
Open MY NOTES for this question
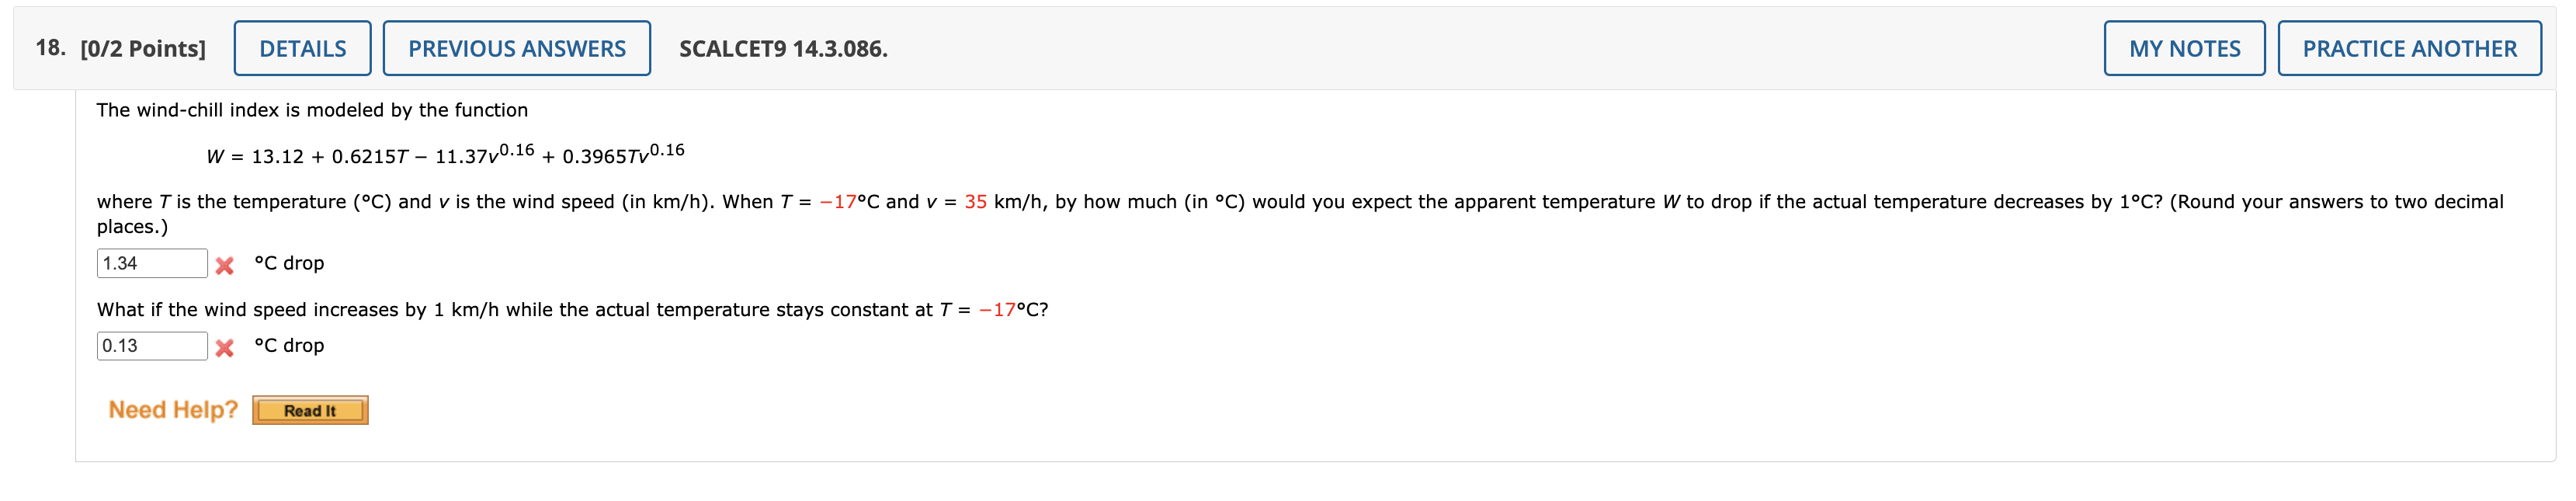click(2184, 48)
